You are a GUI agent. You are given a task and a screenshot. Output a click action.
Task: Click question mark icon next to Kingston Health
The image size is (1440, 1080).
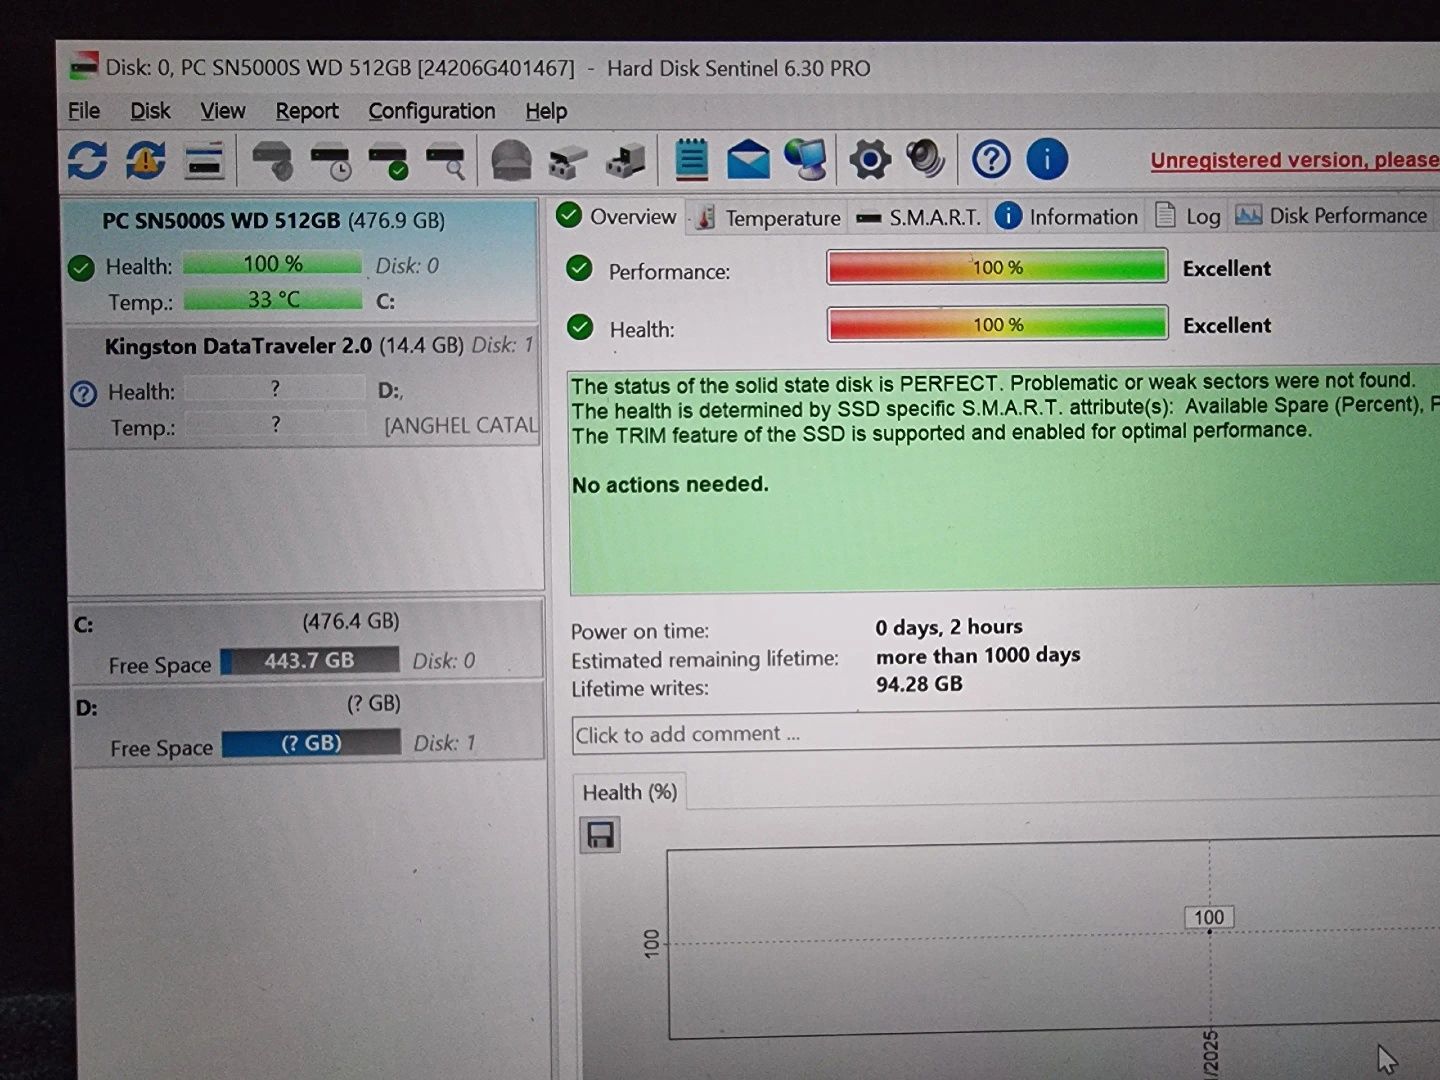83,394
